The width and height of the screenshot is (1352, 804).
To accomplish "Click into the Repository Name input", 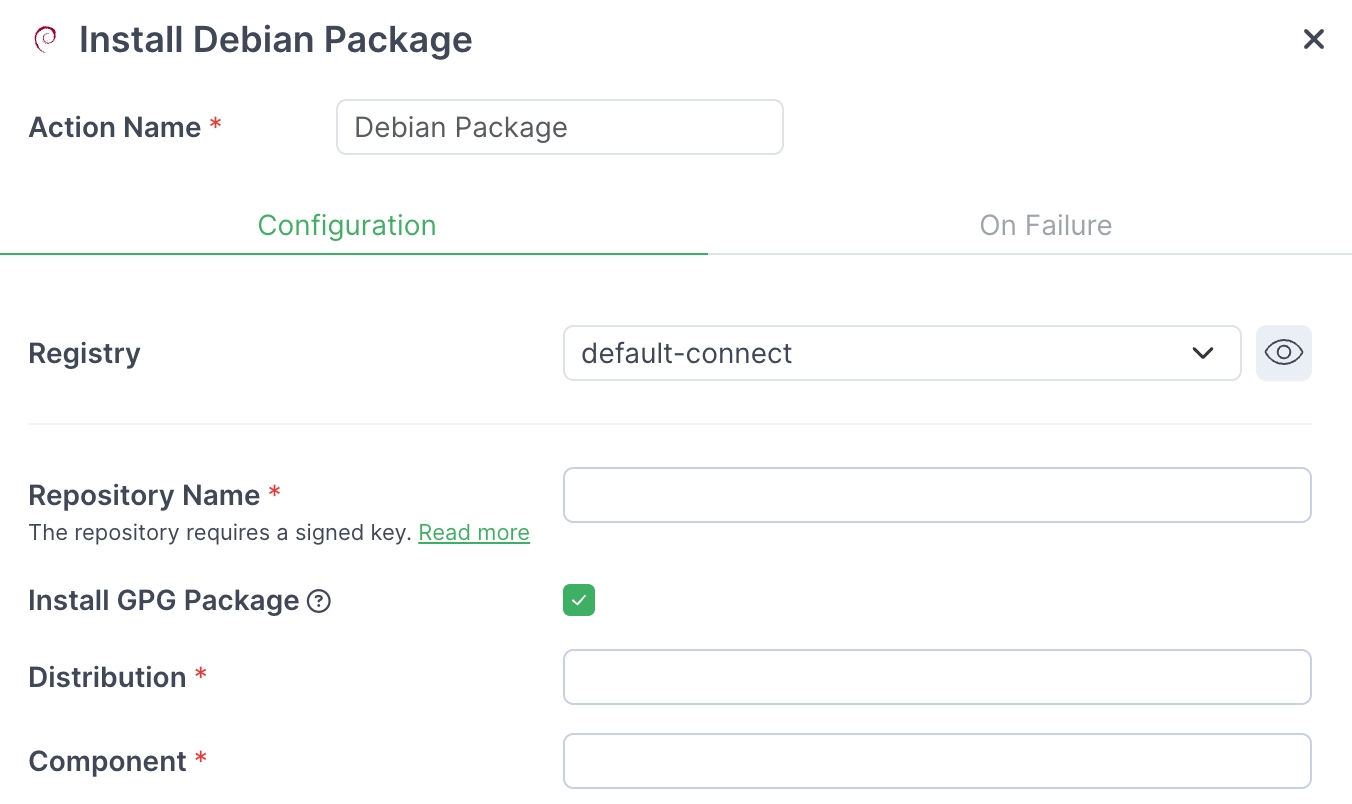I will (936, 495).
